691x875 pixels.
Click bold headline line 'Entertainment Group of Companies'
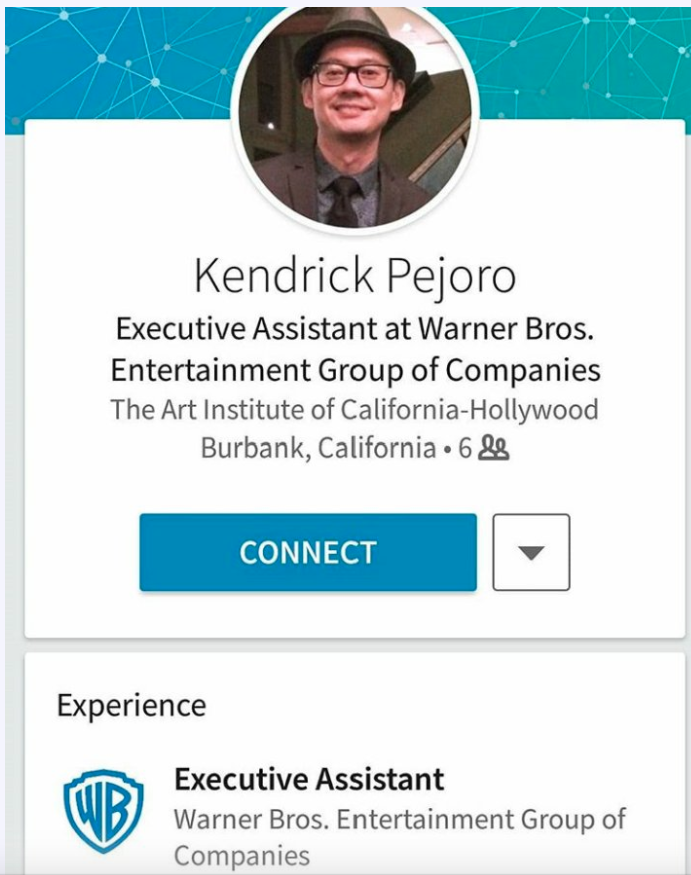pos(356,370)
